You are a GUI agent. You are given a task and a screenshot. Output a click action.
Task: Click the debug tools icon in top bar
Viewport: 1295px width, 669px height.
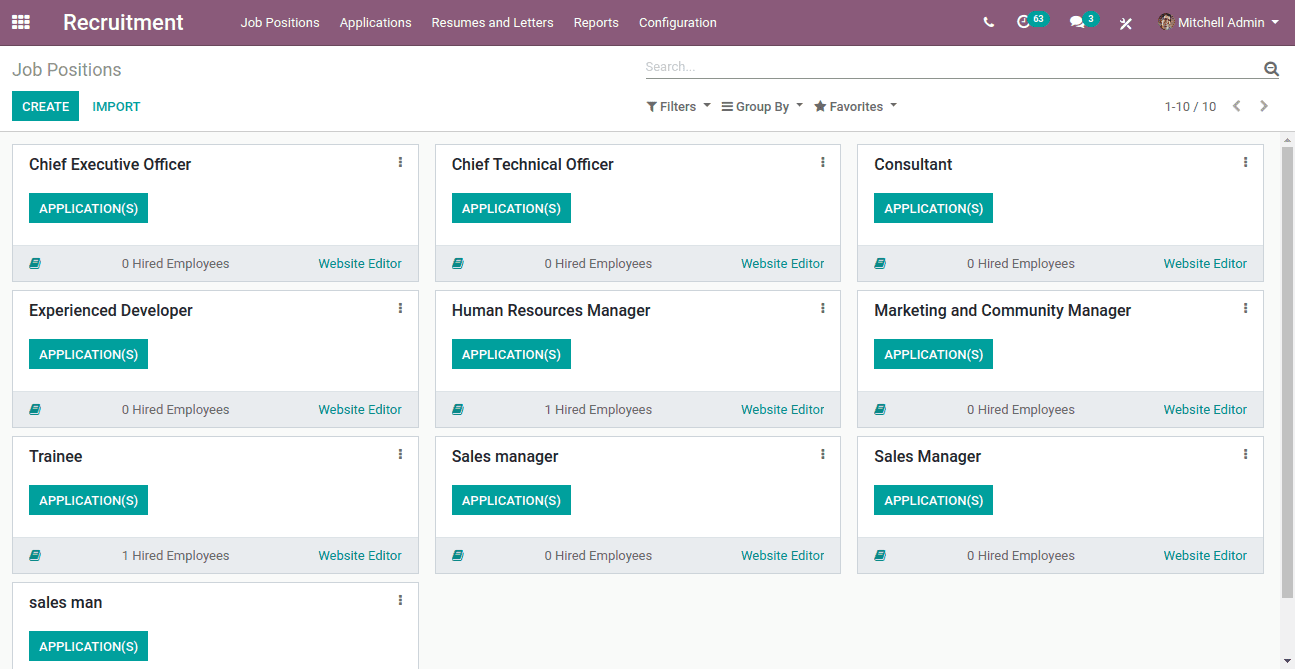point(1125,23)
